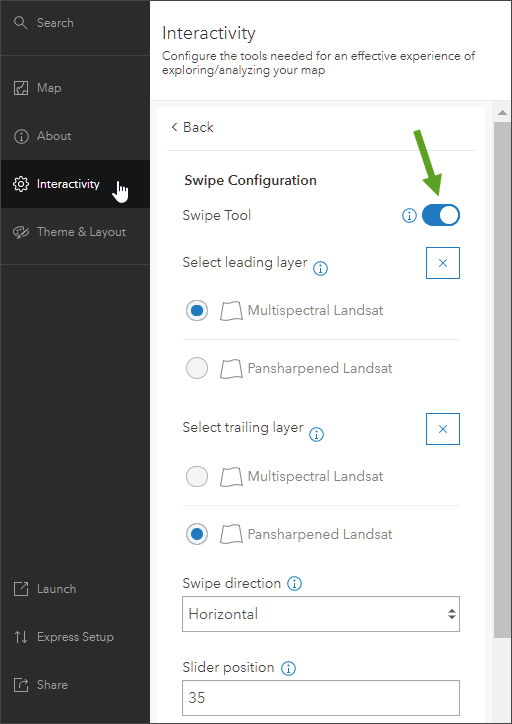Open info tooltip for Swipe direction
Image resolution: width=512 pixels, height=724 pixels.
(294, 584)
